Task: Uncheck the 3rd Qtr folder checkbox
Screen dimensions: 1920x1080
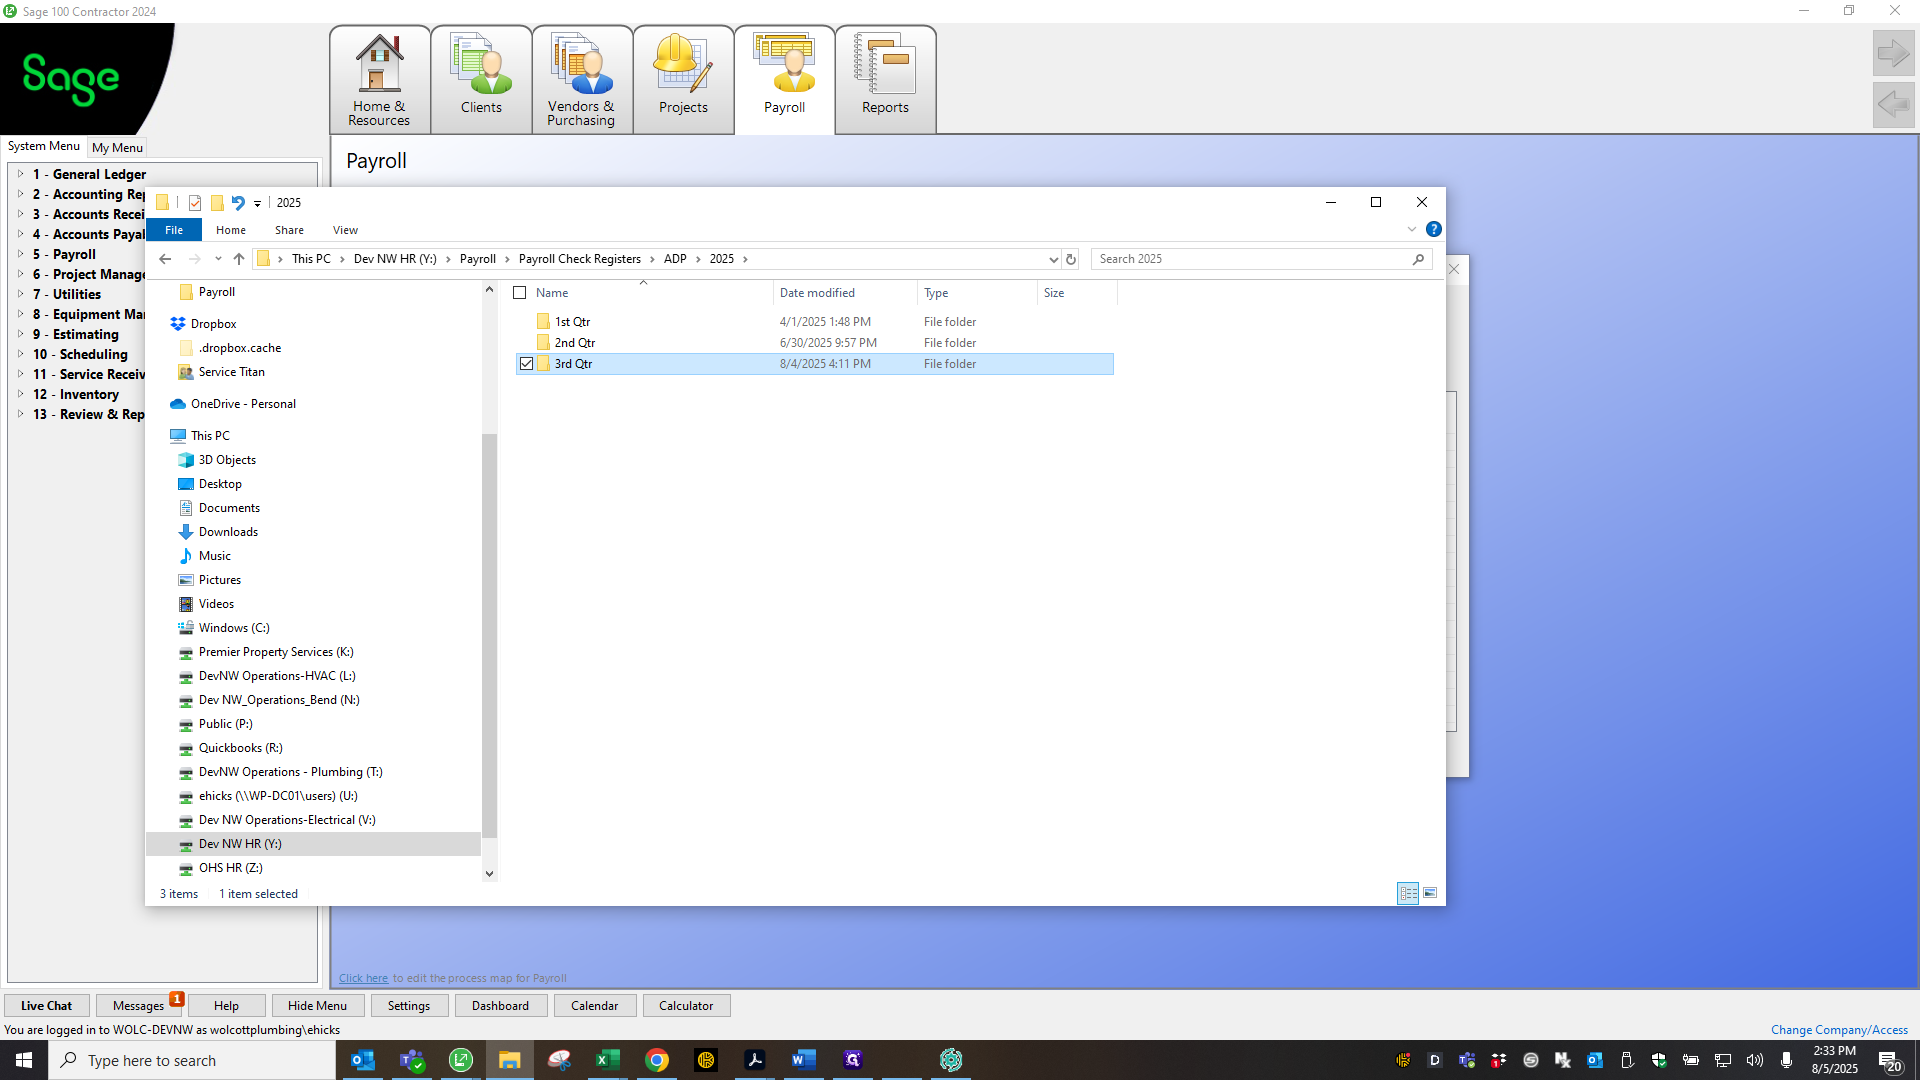Action: [x=527, y=364]
